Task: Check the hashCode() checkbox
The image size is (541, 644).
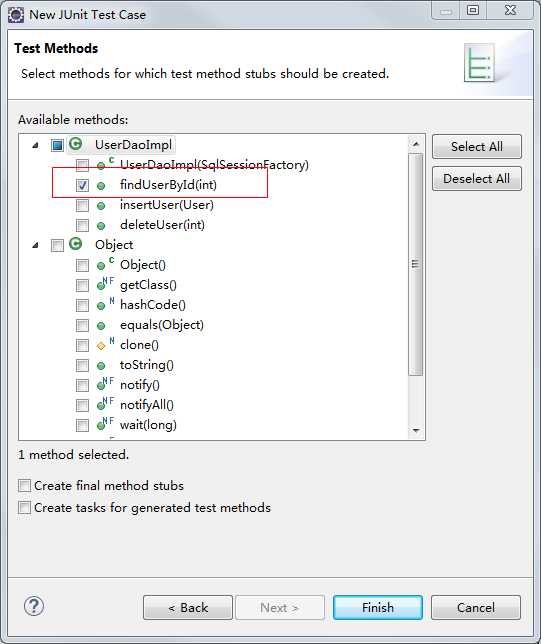Action: 82,305
